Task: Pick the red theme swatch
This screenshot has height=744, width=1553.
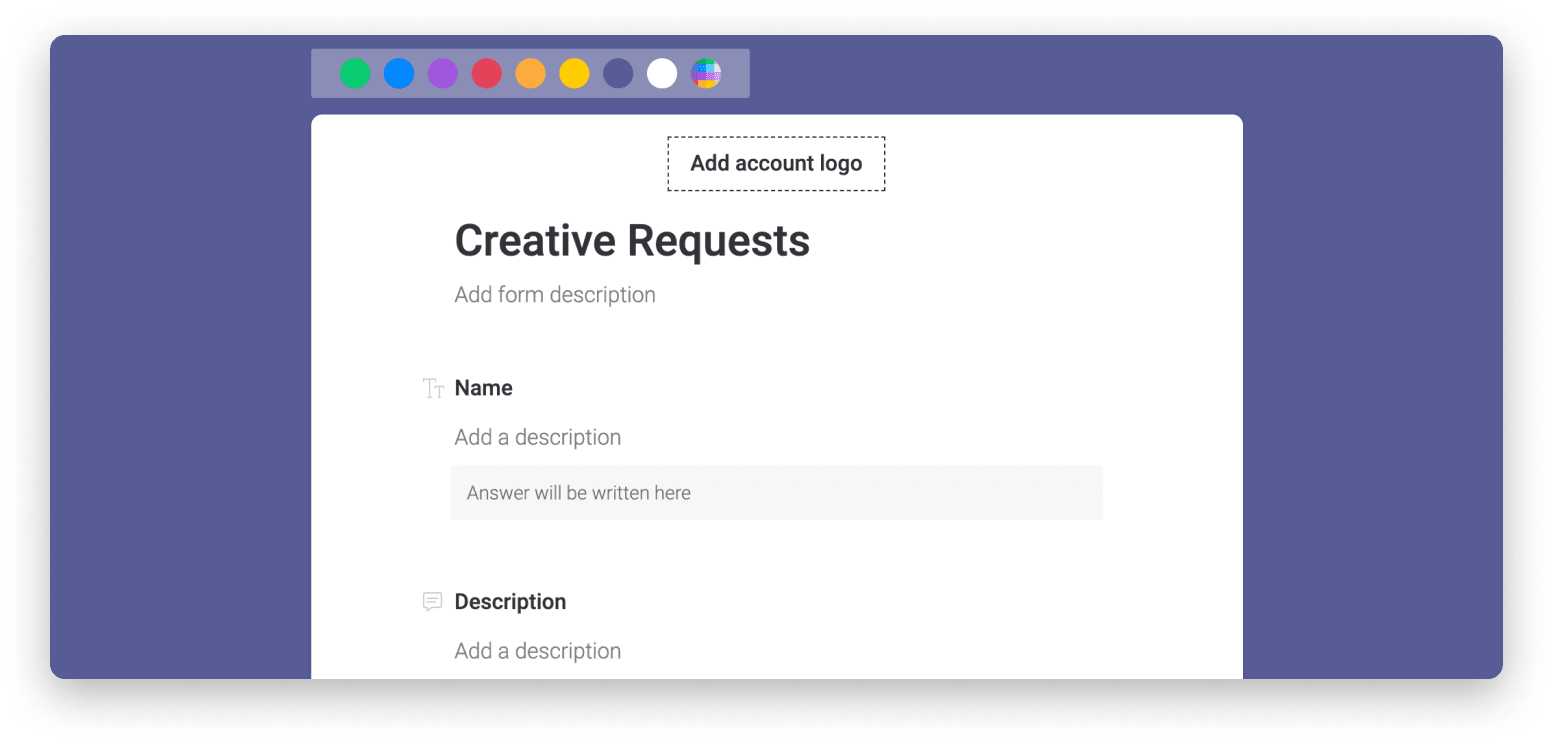Action: tap(487, 73)
